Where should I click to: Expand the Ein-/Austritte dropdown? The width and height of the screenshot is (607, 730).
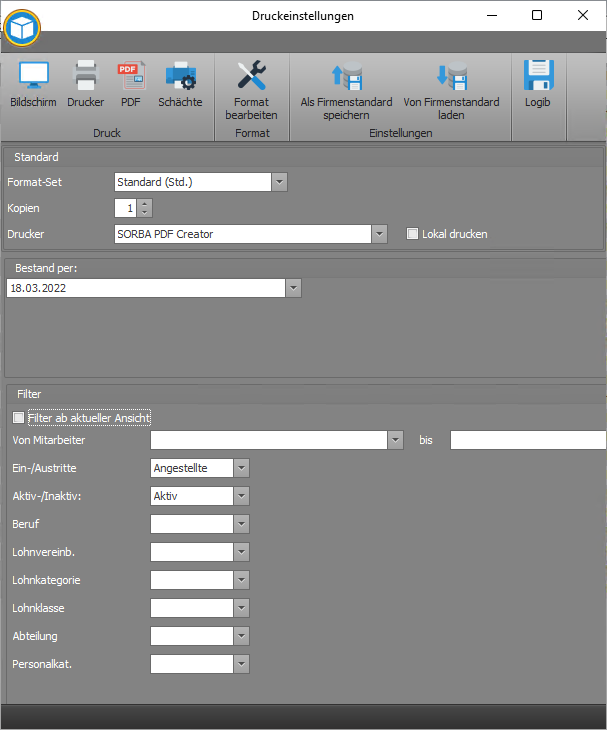(x=241, y=468)
